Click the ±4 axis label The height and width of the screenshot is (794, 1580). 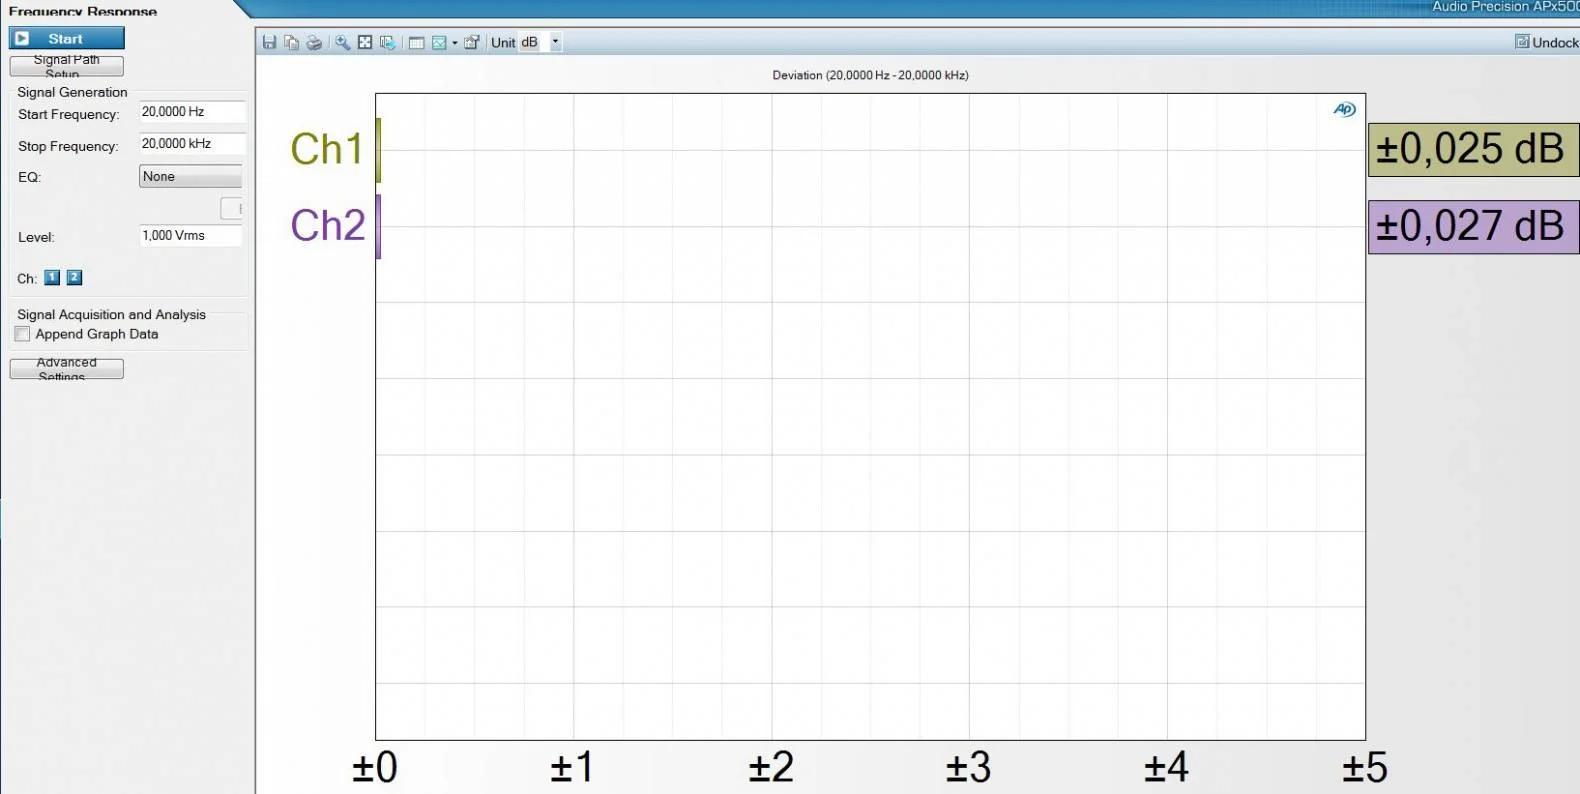coord(1167,768)
